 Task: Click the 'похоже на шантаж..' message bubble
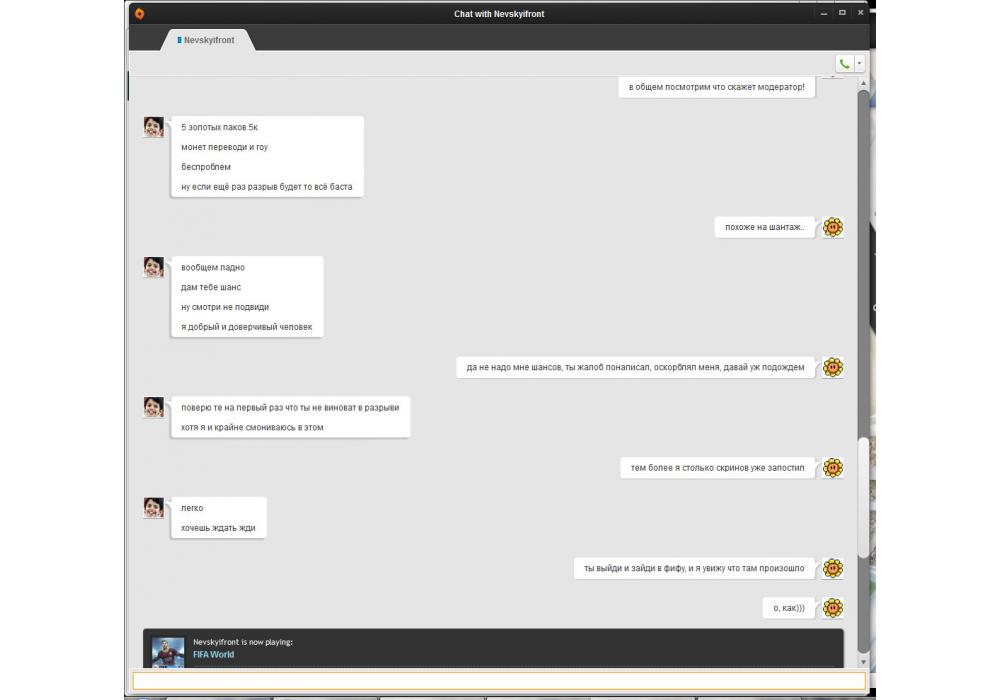[765, 227]
